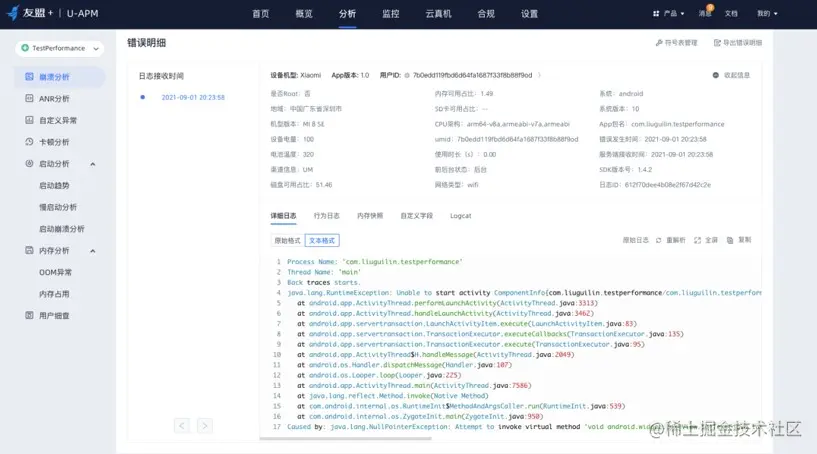The image size is (817, 454).
Task: Open the 文档 link
Action: [x=731, y=14]
